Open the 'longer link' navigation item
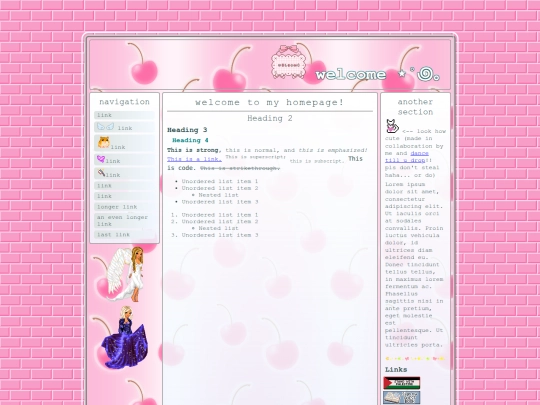 124,207
